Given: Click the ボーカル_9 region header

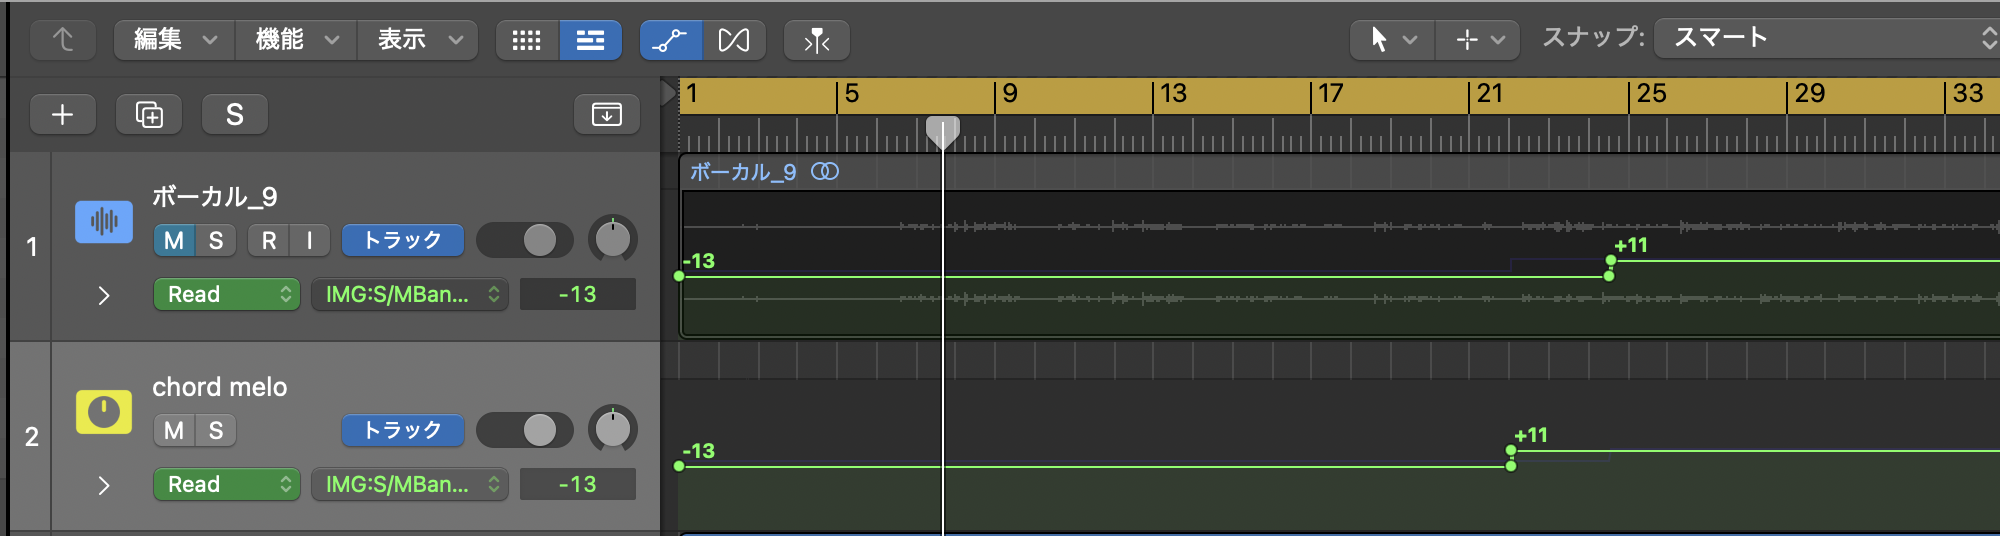Looking at the screenshot, I should [1340, 172].
